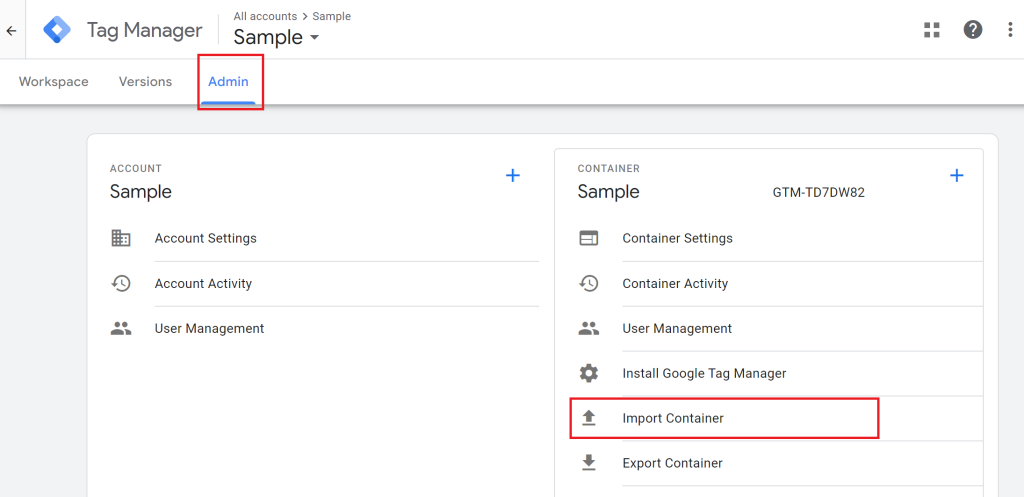Click the Account Settings building icon
Image resolution: width=1024 pixels, height=497 pixels.
coord(121,238)
